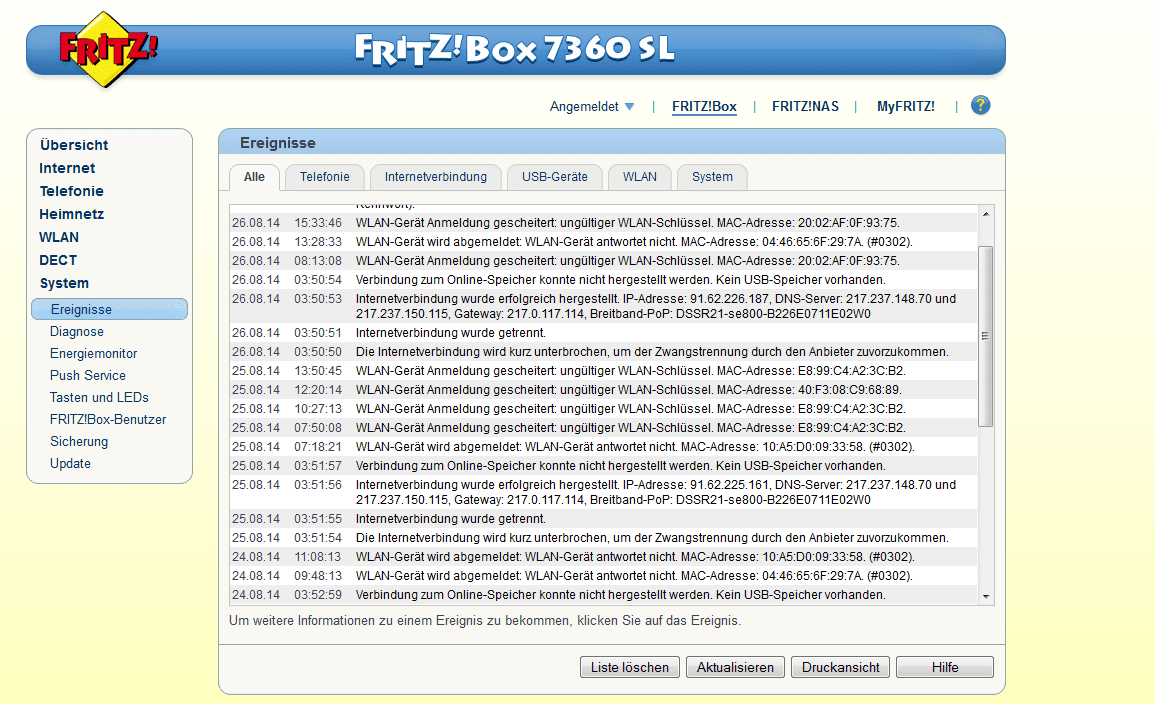This screenshot has height=726, width=1155.
Task: Open the 24.08.14 03:52:59 Online-Speicher event
Action: click(603, 595)
